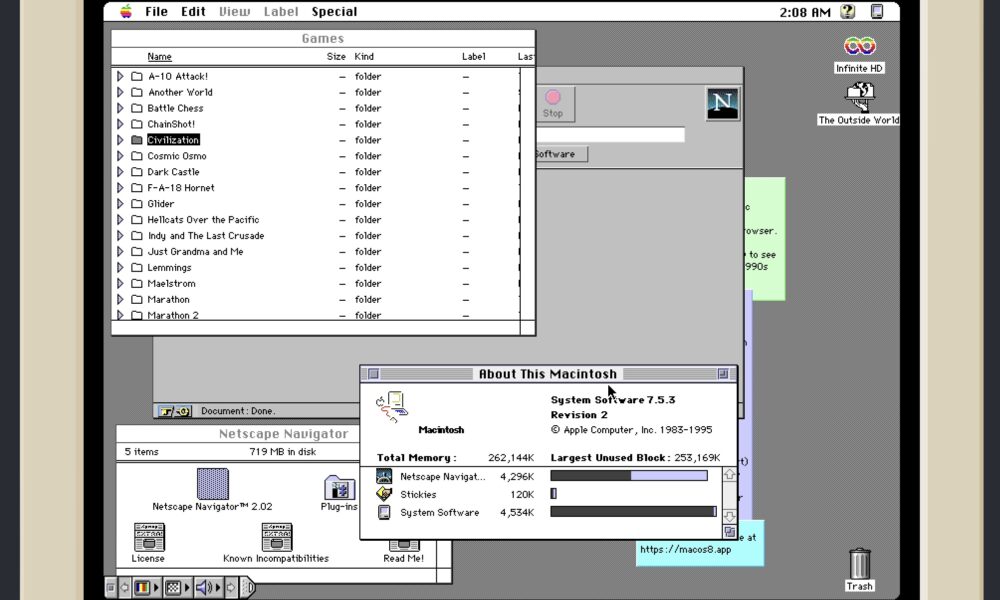1000x600 pixels.
Task: Open the File menu
Action: [156, 11]
